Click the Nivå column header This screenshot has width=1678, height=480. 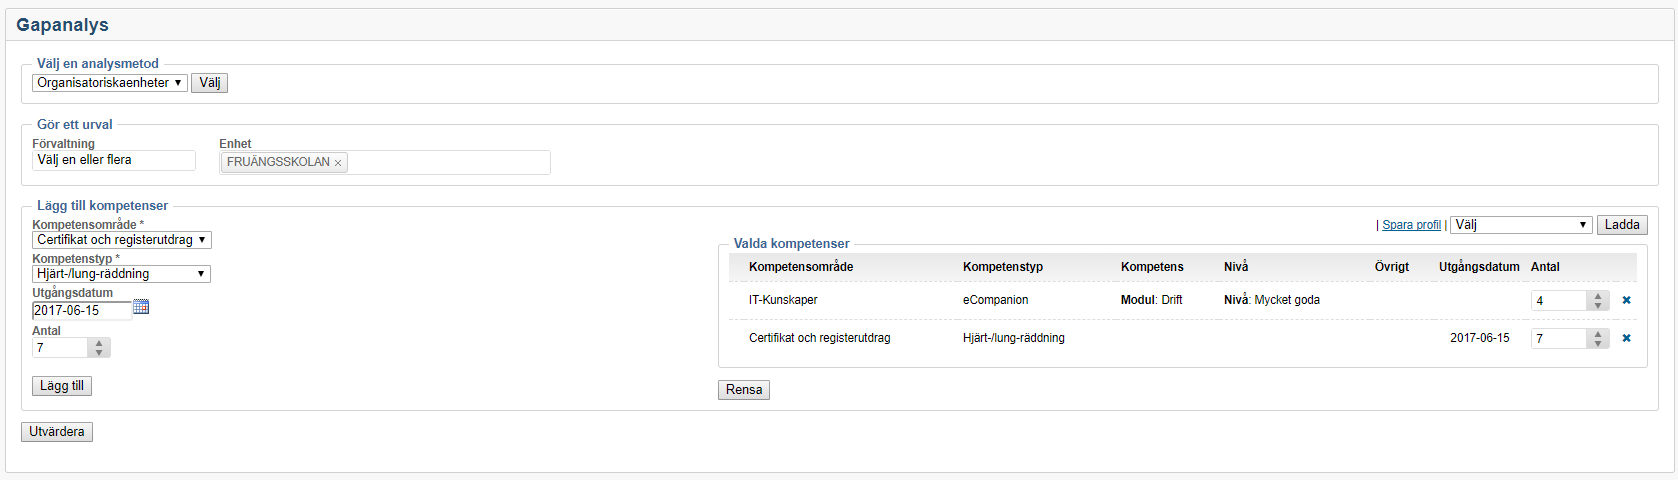click(1236, 267)
